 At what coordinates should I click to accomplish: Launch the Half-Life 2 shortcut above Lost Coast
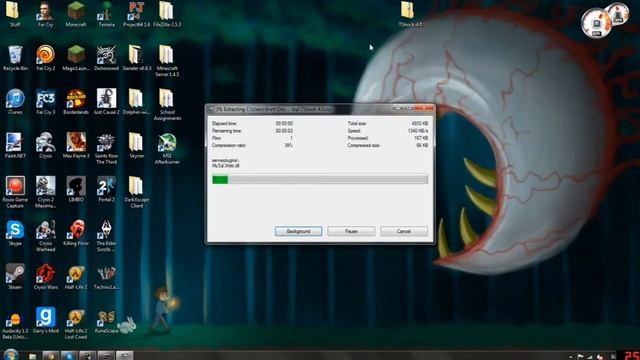click(x=76, y=277)
